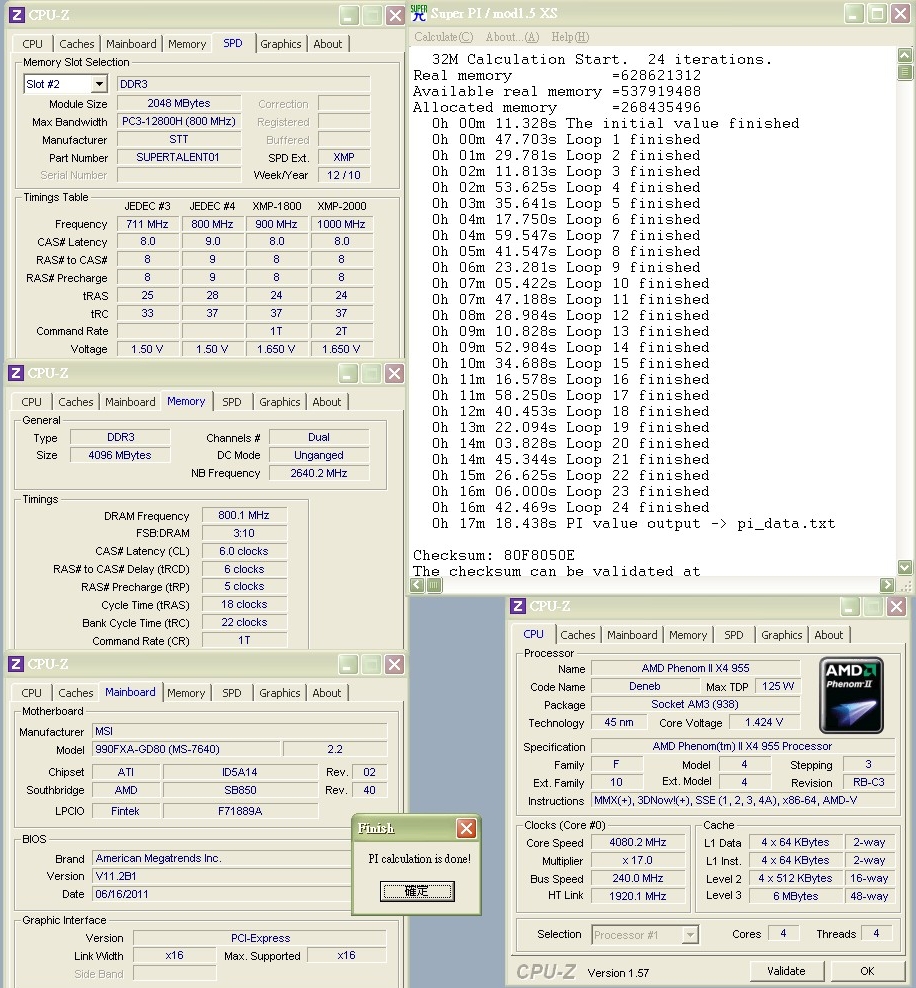Switch to Caches tab in SPD window
916x988 pixels.
[77, 44]
